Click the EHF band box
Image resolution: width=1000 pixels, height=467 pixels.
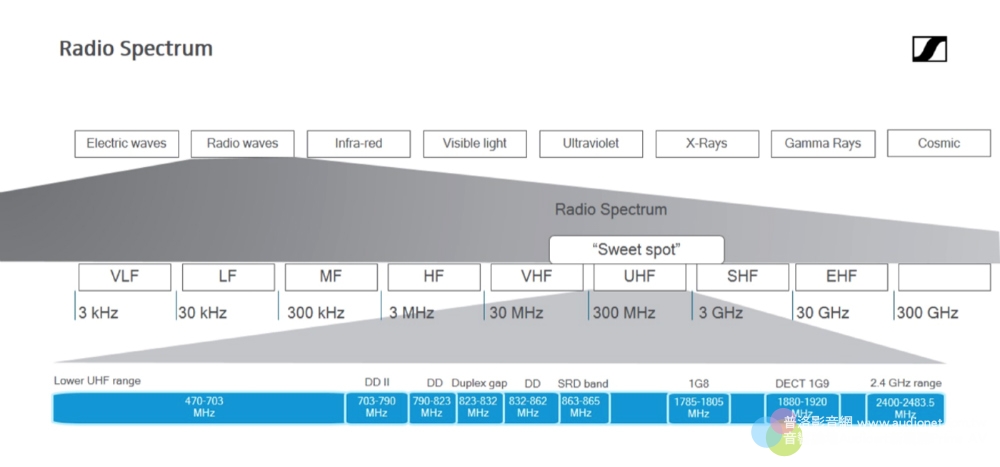point(841,277)
